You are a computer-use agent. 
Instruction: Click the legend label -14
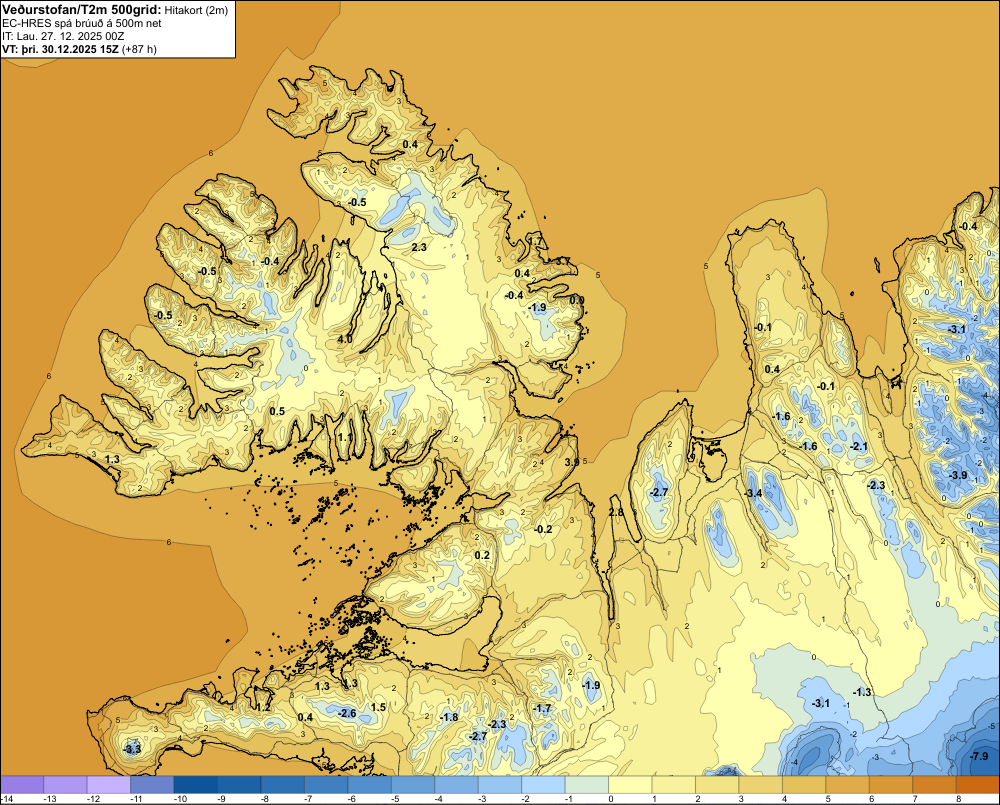click(7, 799)
